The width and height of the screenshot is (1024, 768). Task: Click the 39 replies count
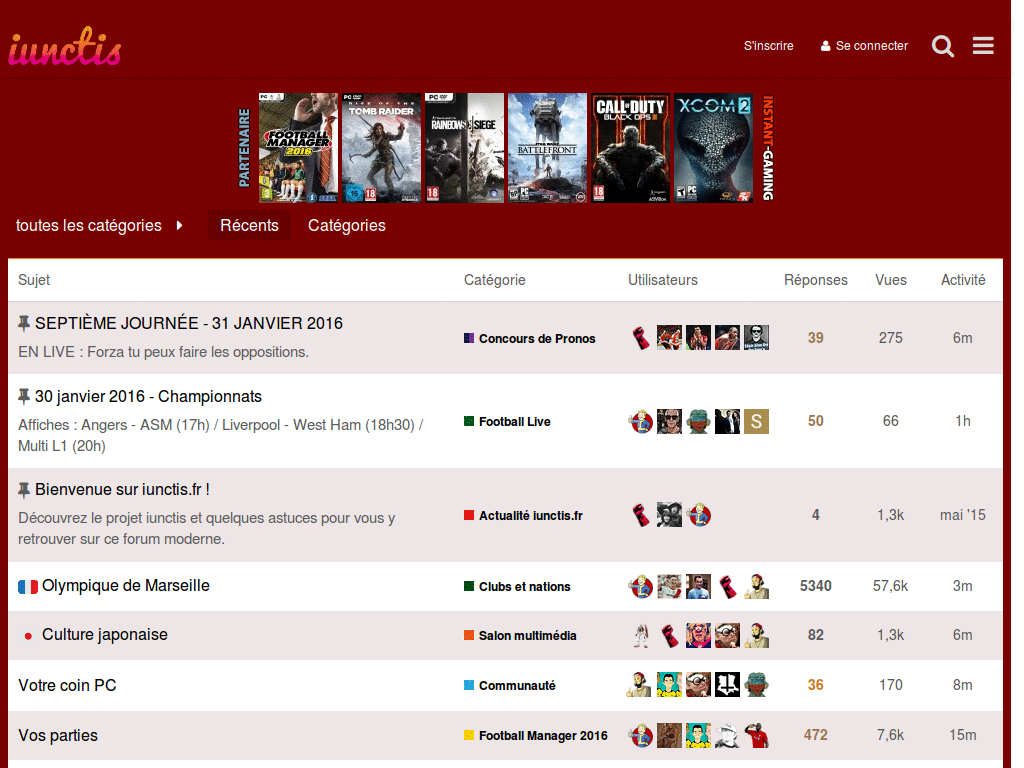(816, 338)
